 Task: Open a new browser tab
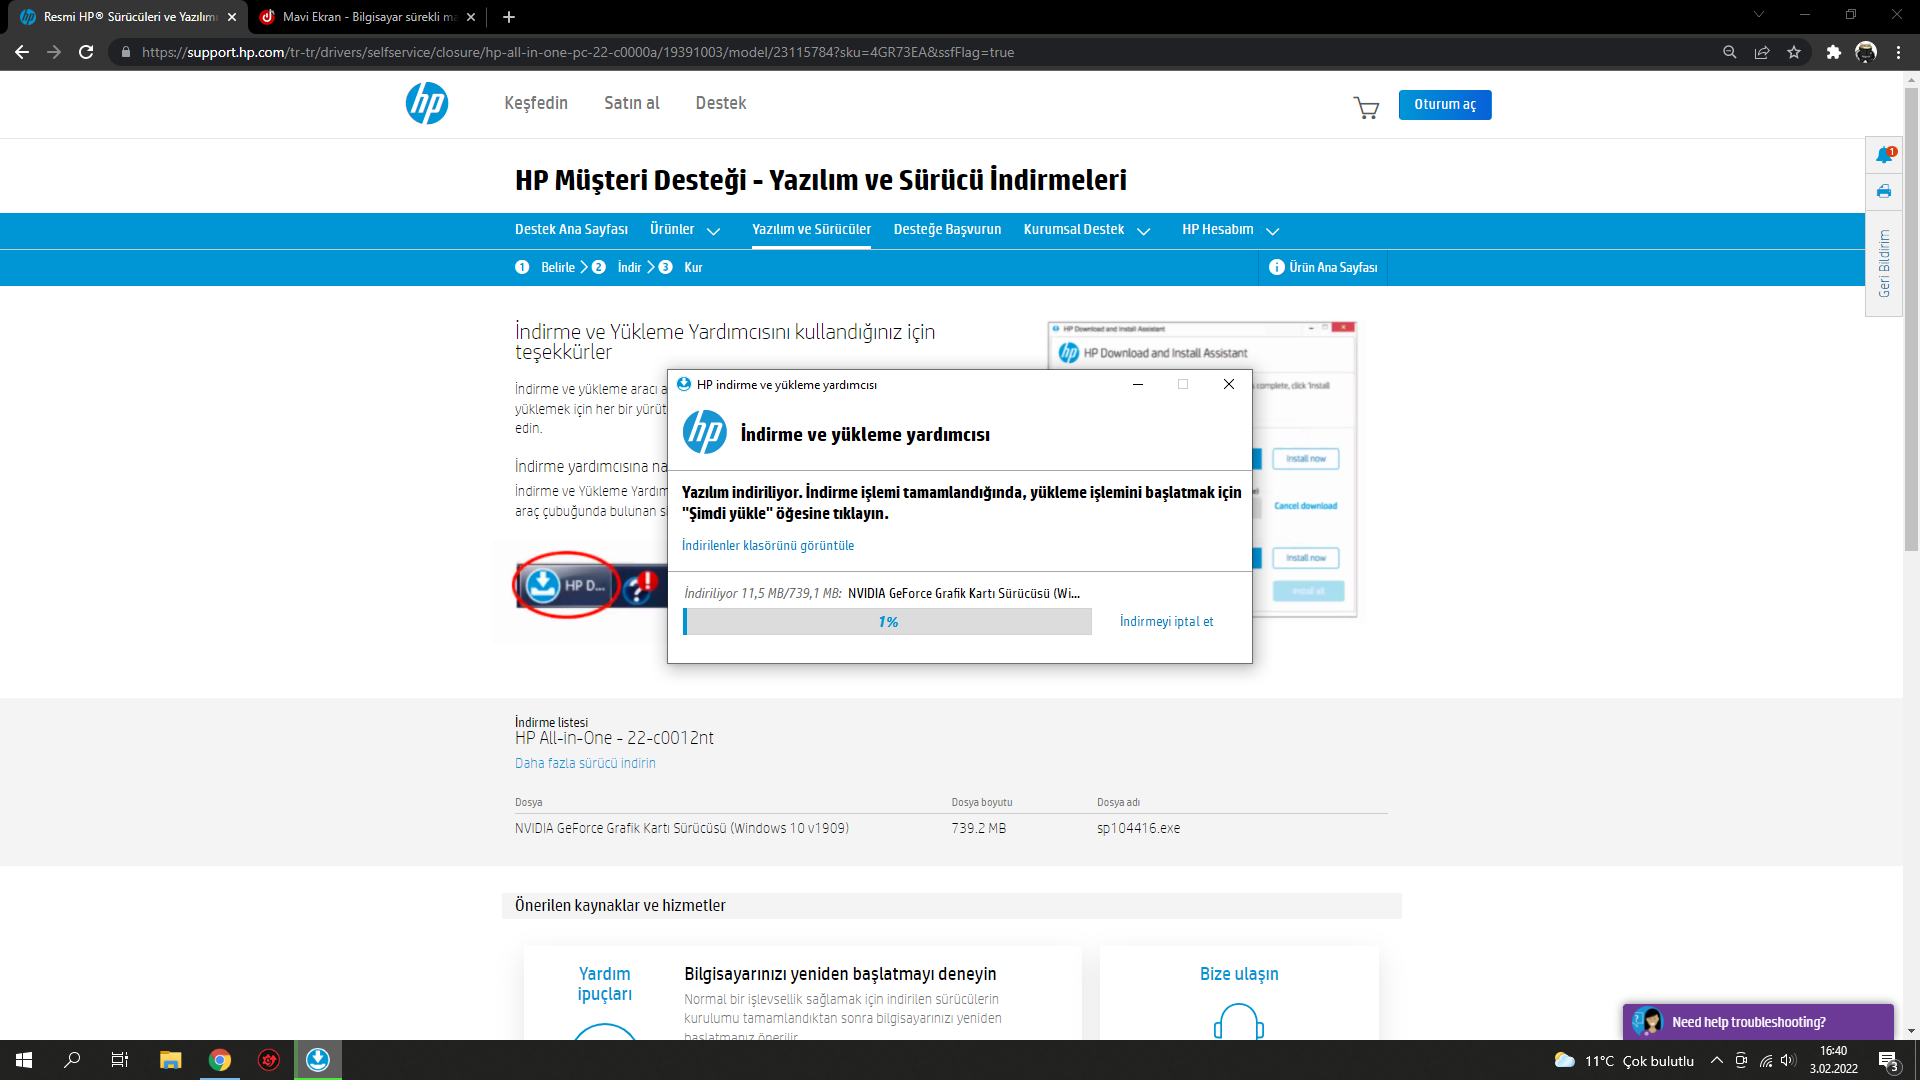pos(509,17)
